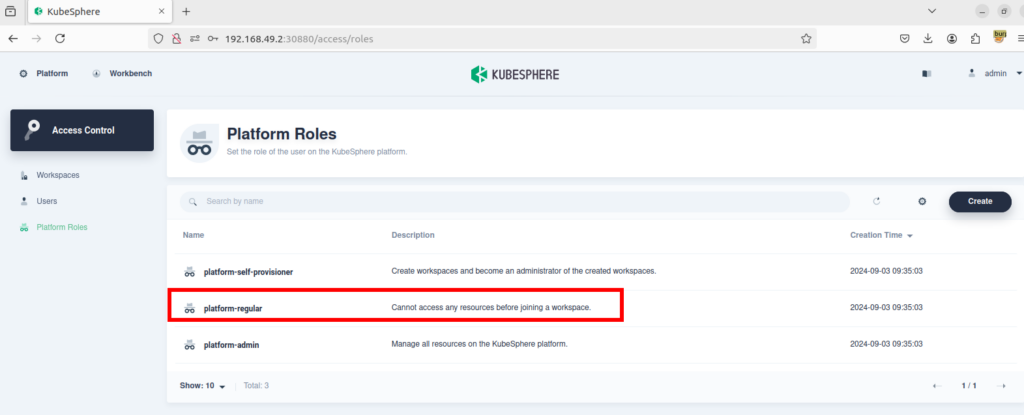
Task: Click the shield tracking protection icon
Action: pos(157,39)
